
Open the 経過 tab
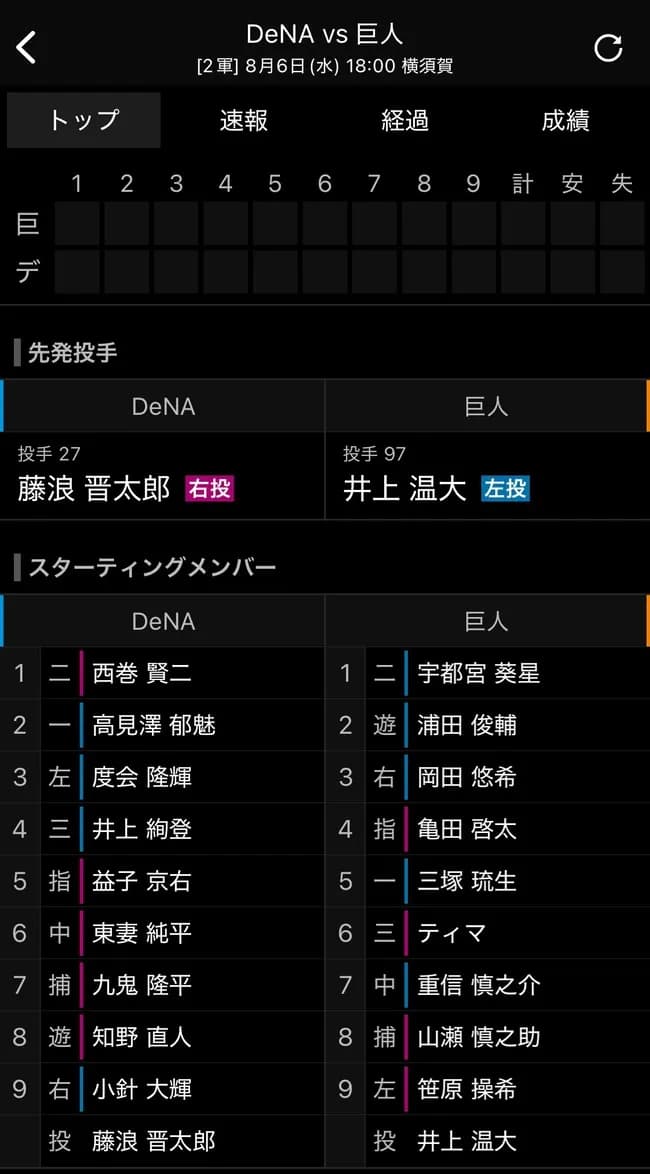(x=404, y=121)
